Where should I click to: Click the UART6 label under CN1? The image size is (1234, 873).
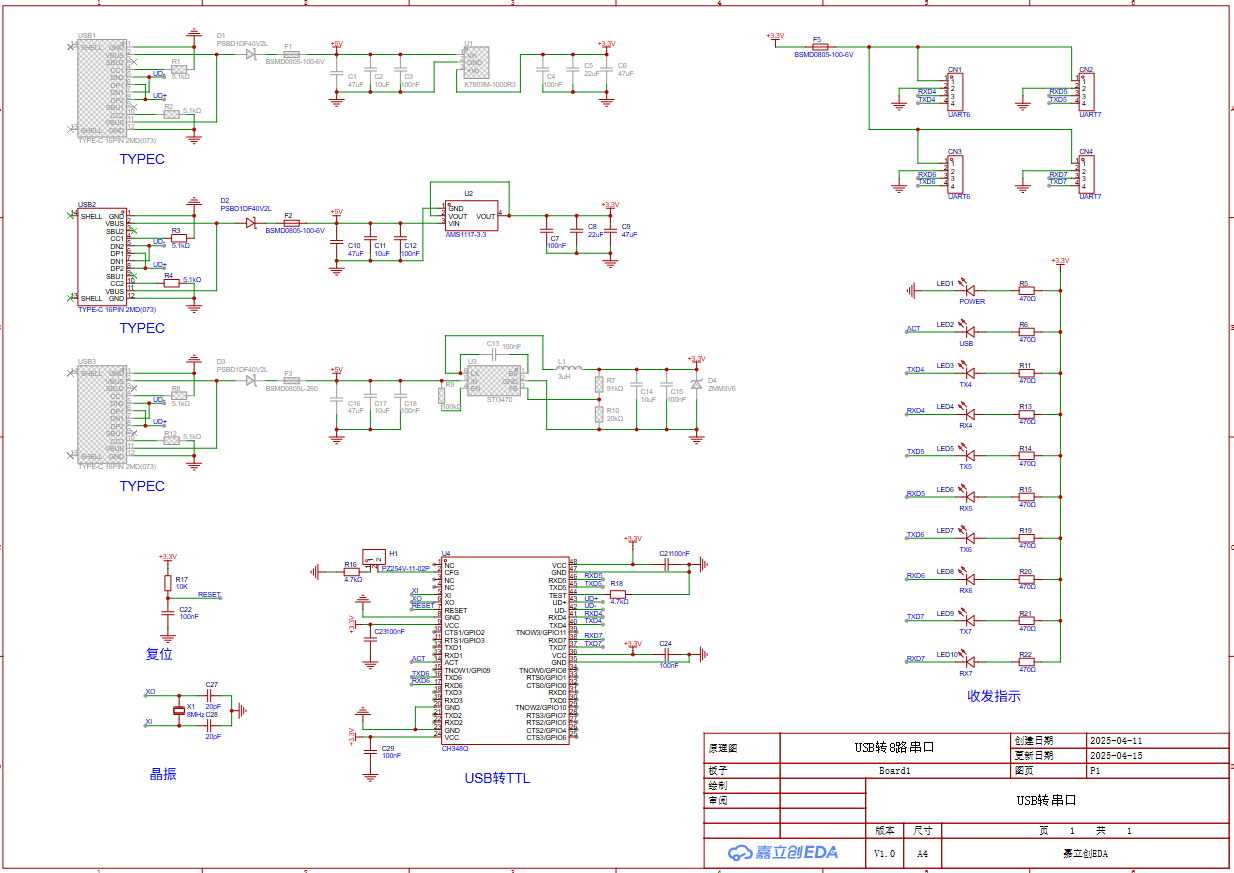958,115
